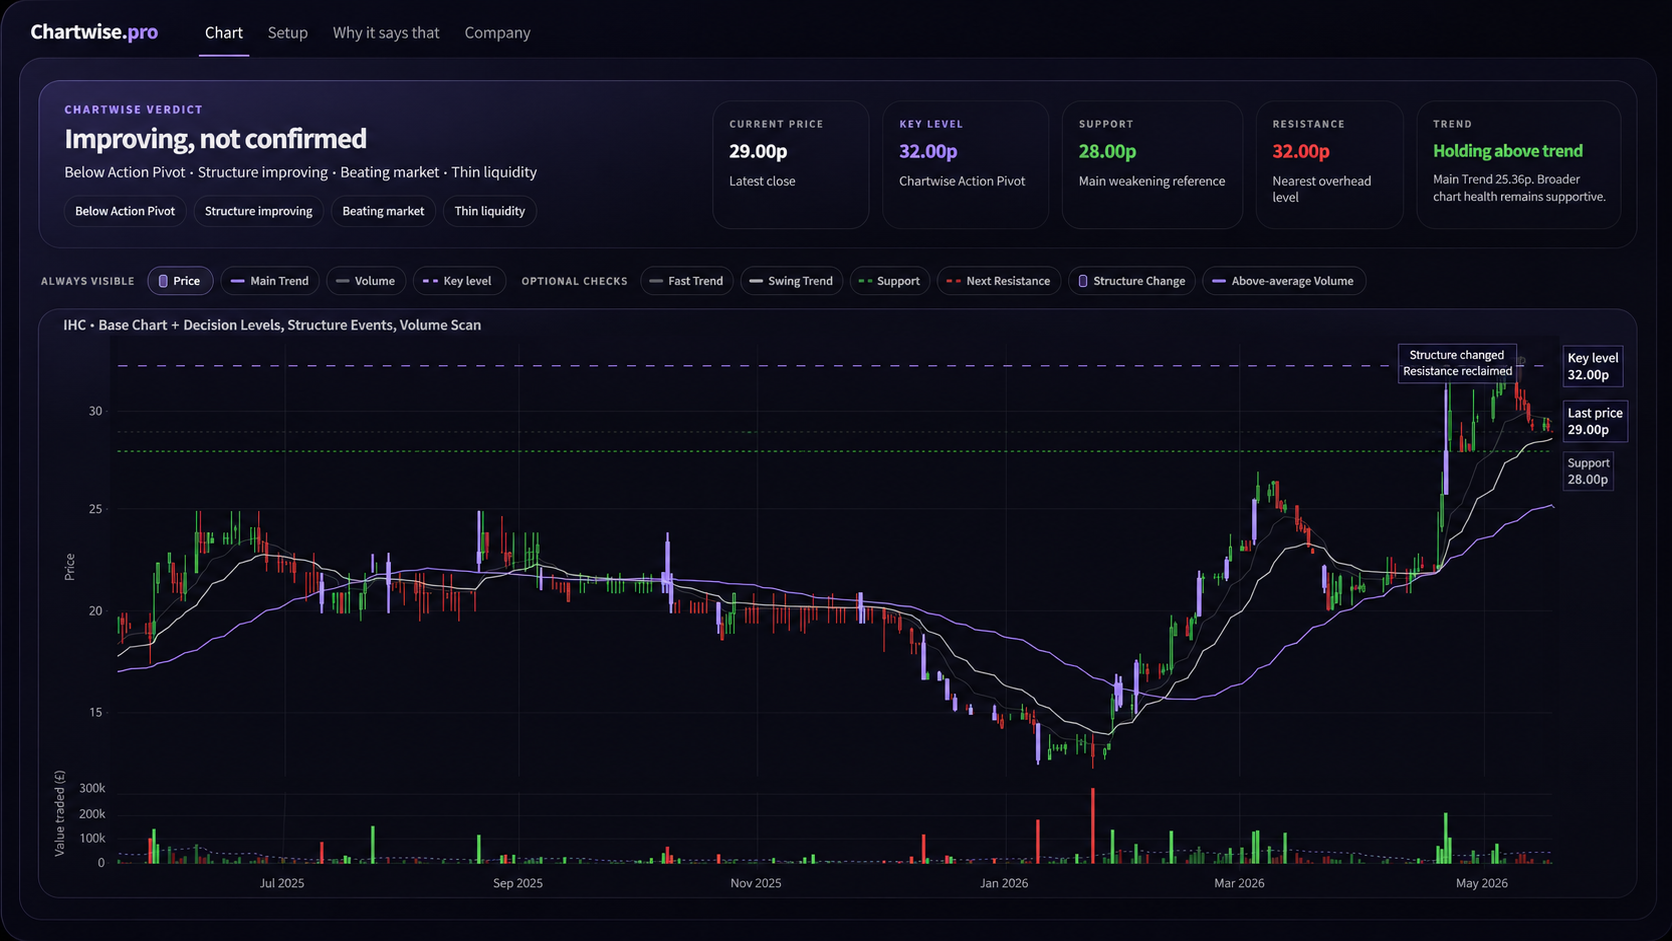This screenshot has width=1672, height=941.
Task: Click the 300k volume axis value
Action: coord(92,789)
